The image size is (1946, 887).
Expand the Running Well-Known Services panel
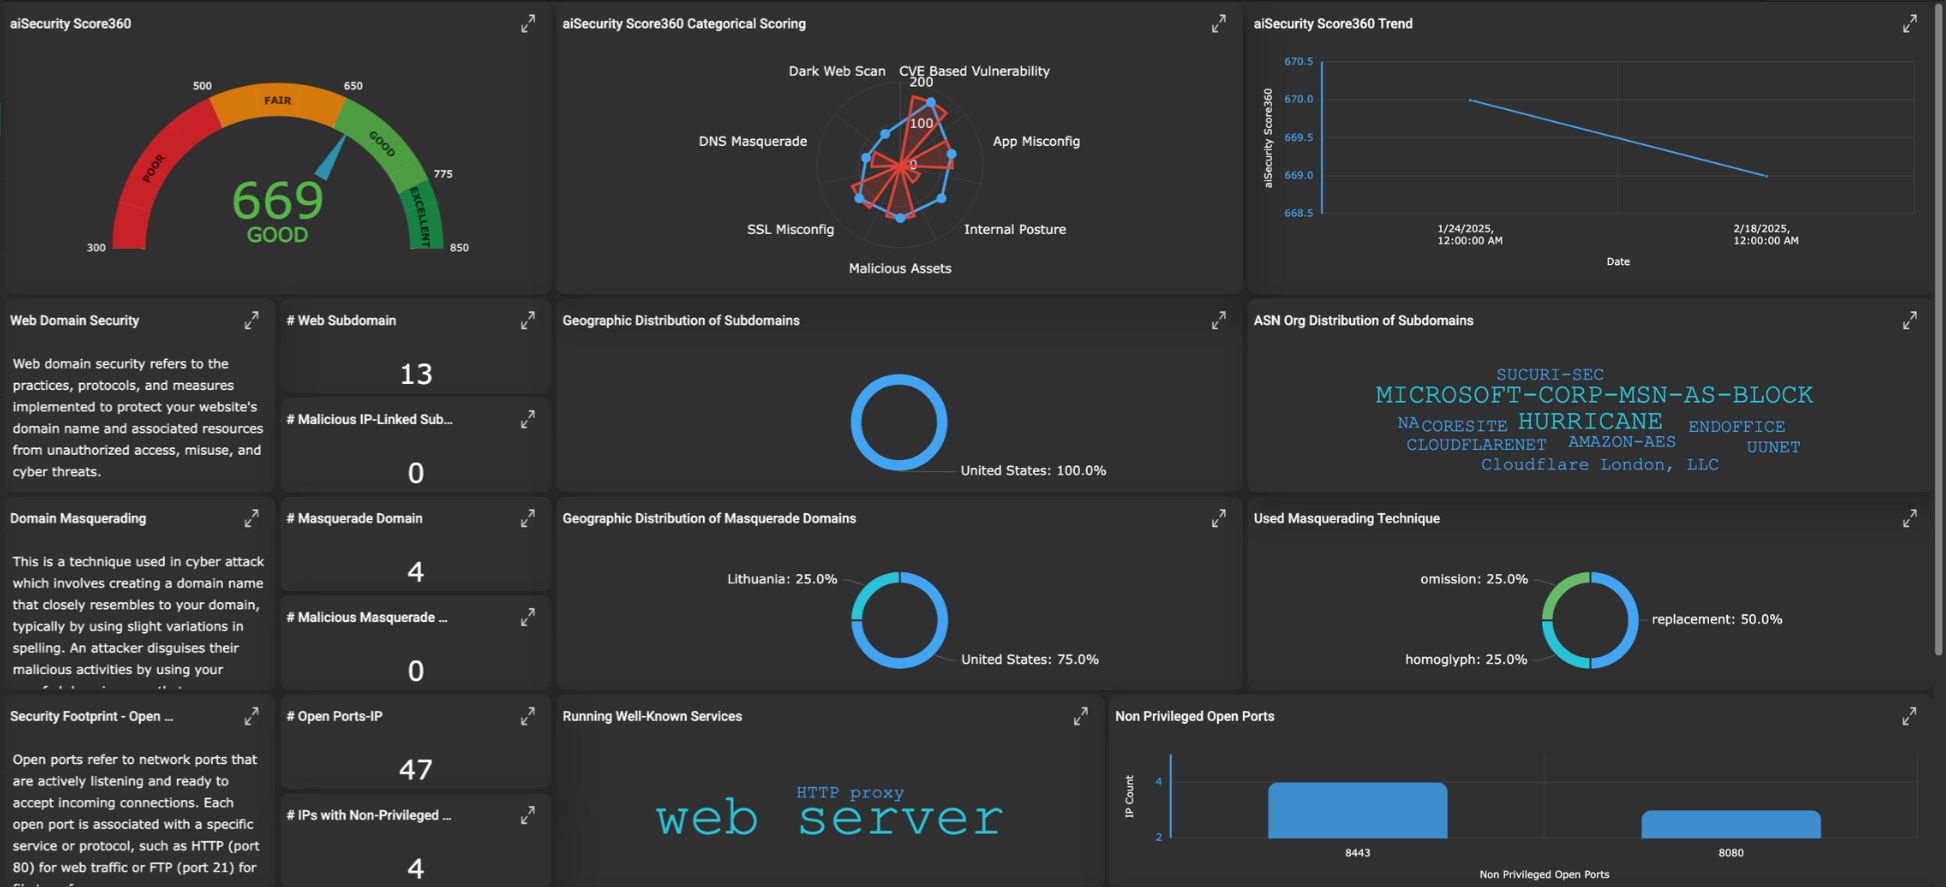[1080, 716]
